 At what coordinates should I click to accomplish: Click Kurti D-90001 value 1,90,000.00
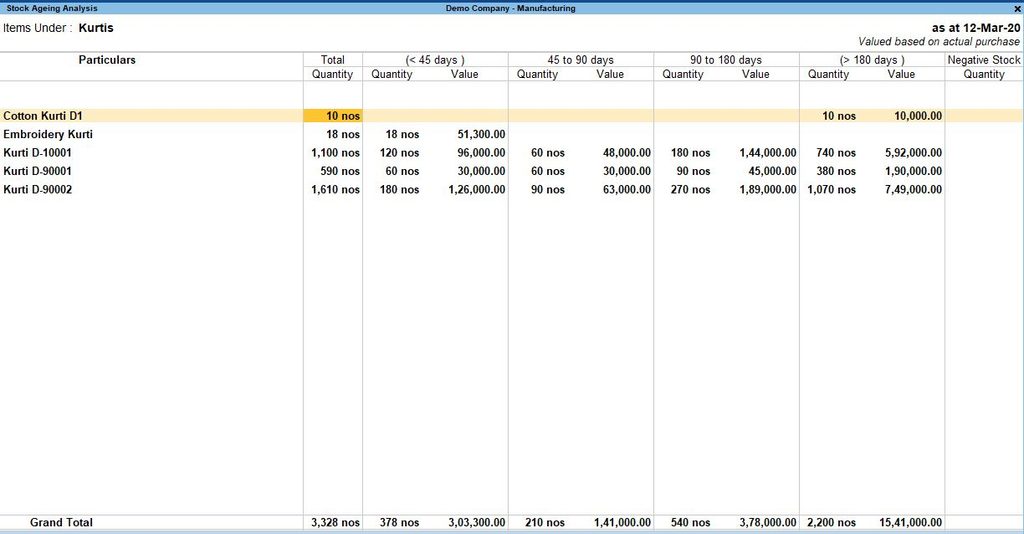tap(914, 171)
